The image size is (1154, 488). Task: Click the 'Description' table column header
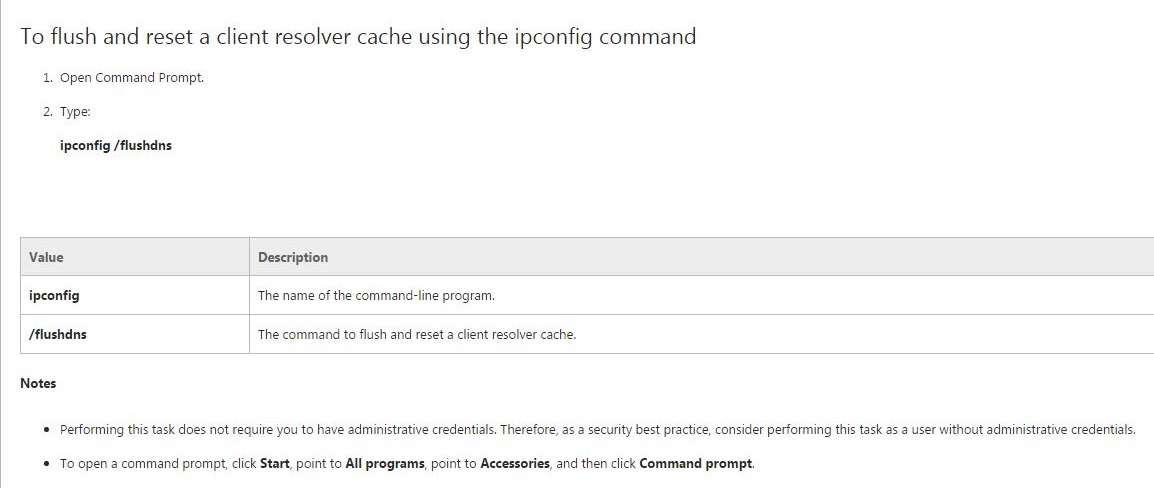pos(293,257)
